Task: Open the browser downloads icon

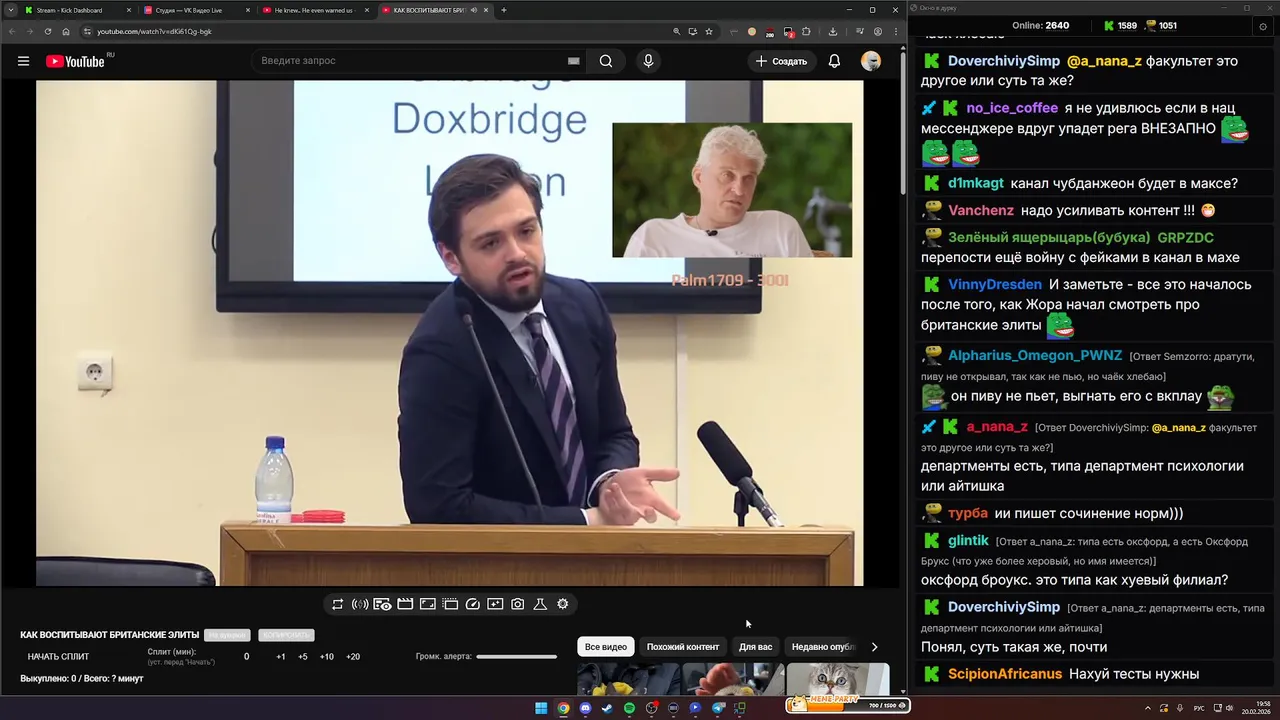Action: (x=832, y=31)
